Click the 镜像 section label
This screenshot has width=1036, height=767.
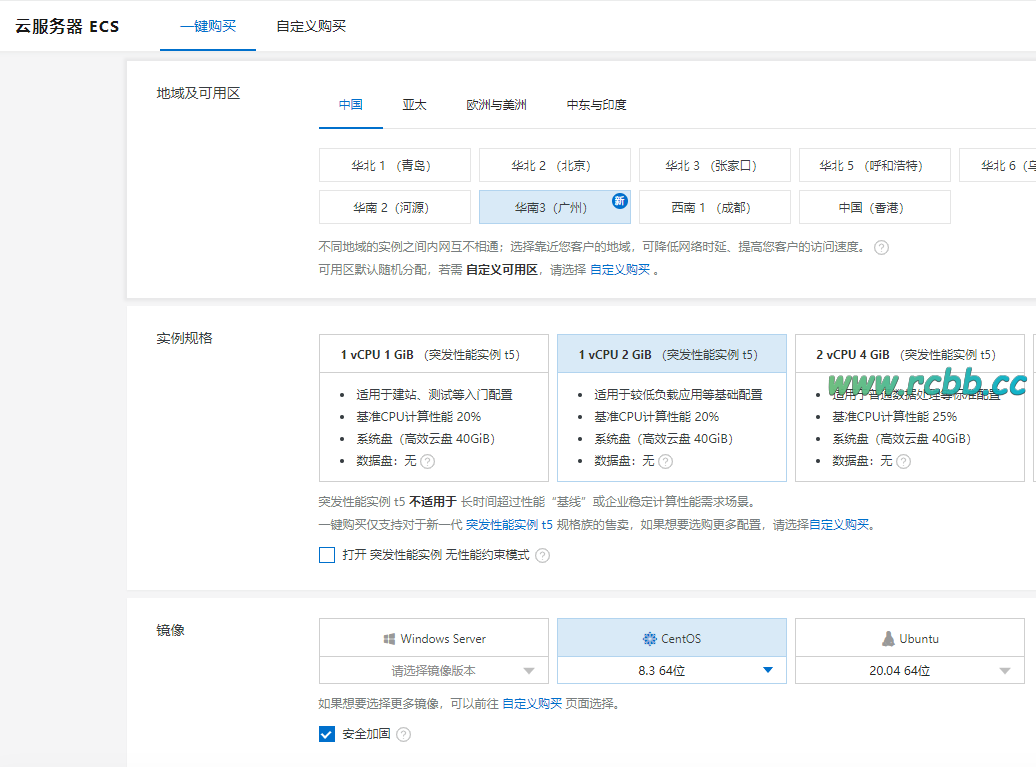(170, 630)
